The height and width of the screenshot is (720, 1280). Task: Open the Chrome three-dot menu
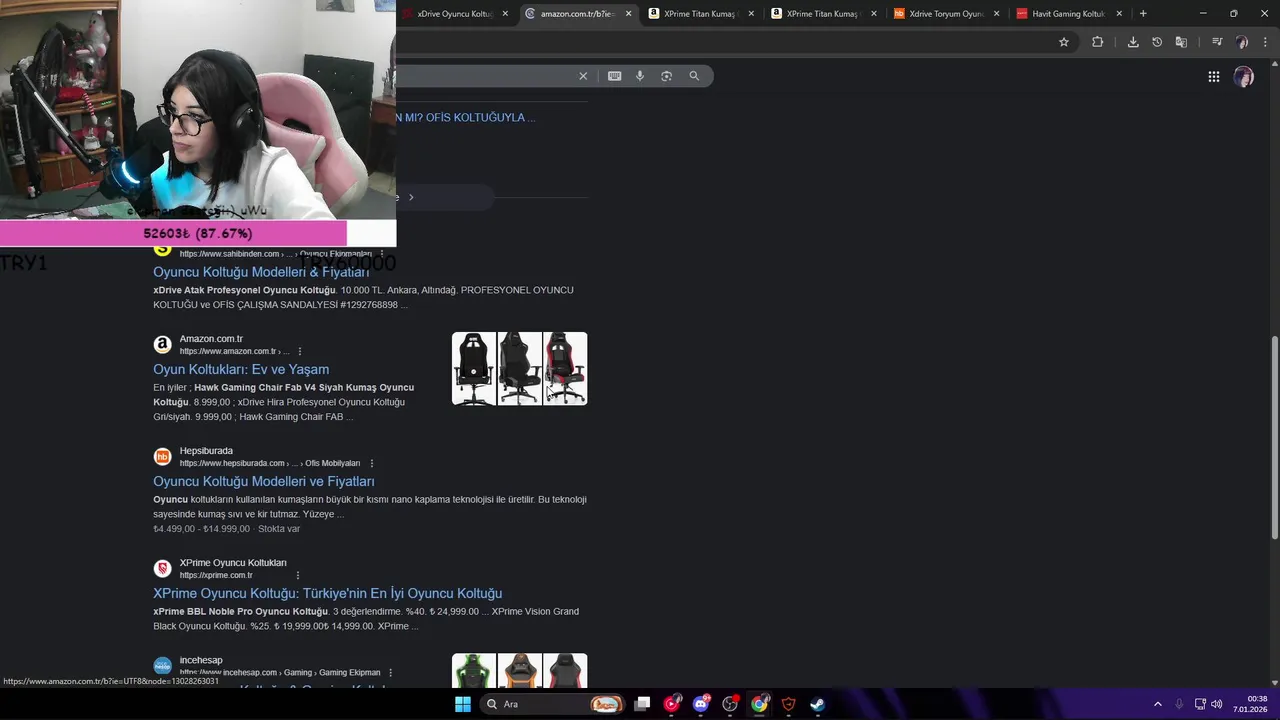click(1265, 42)
